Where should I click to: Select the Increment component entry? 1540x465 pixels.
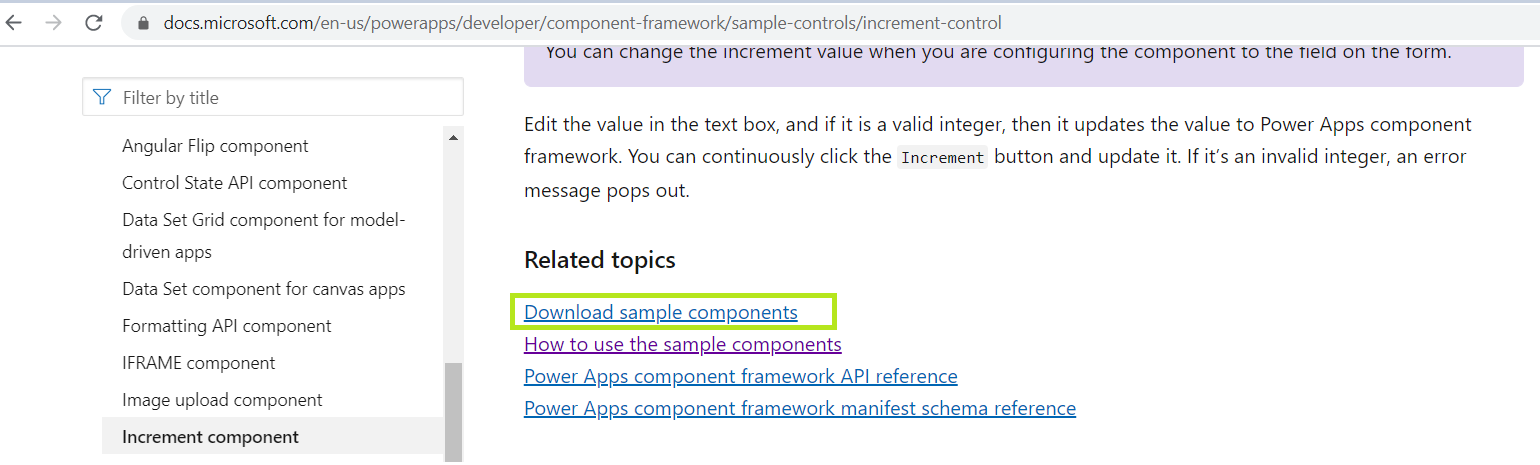(210, 437)
